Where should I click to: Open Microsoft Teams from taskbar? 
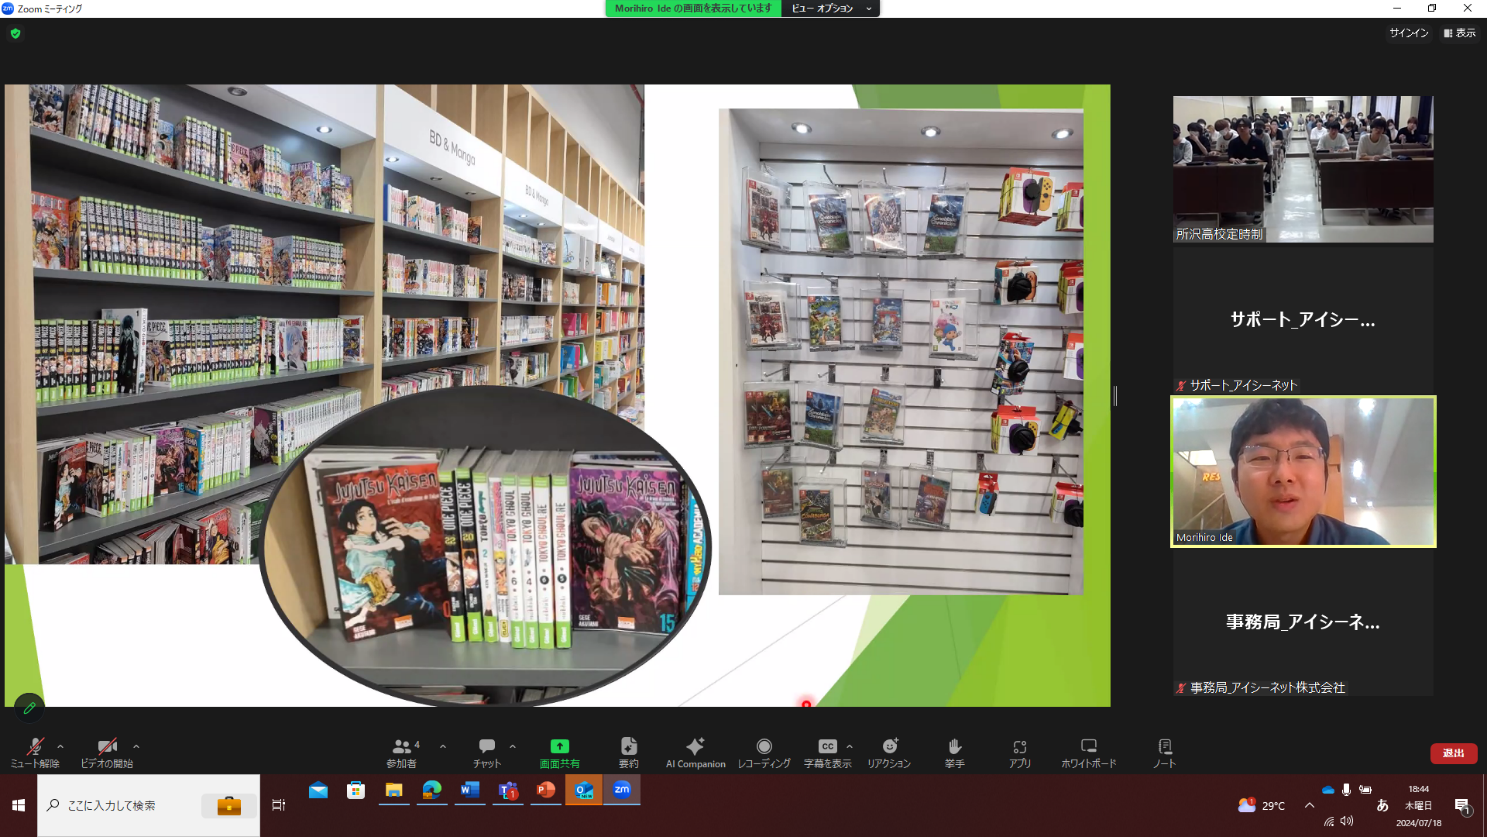click(x=508, y=790)
